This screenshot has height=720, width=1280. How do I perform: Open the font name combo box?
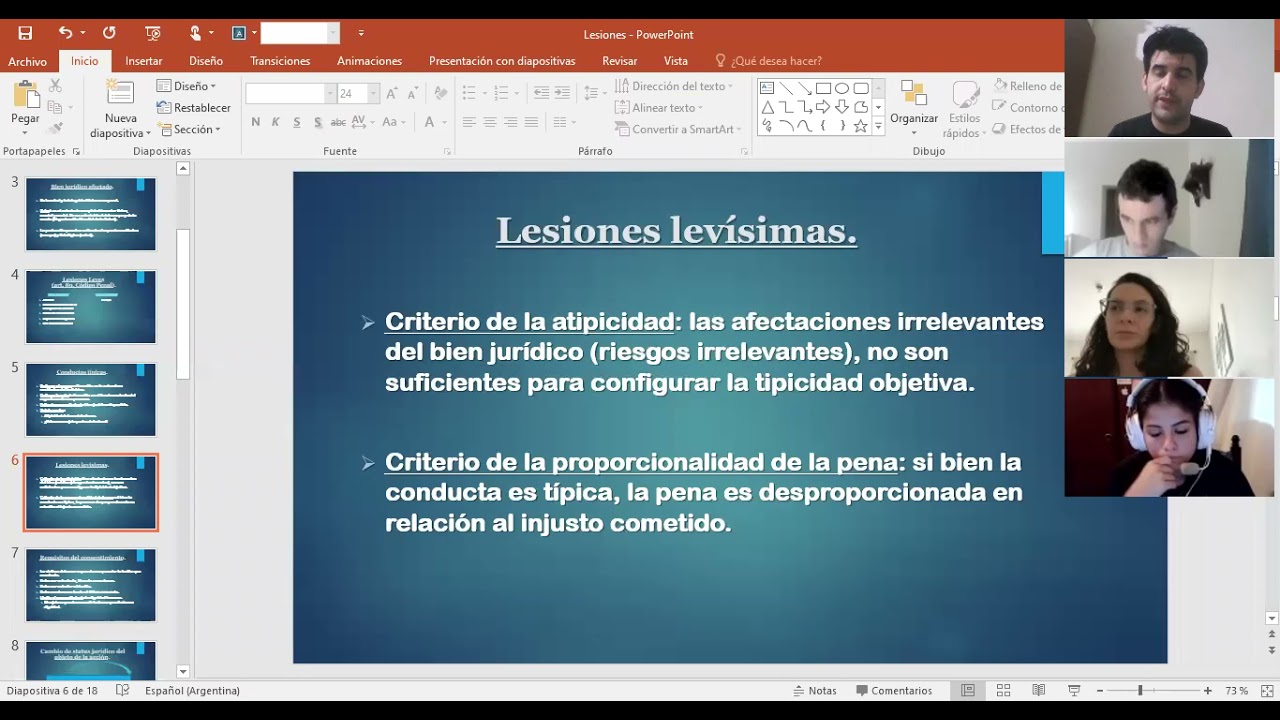click(x=291, y=93)
